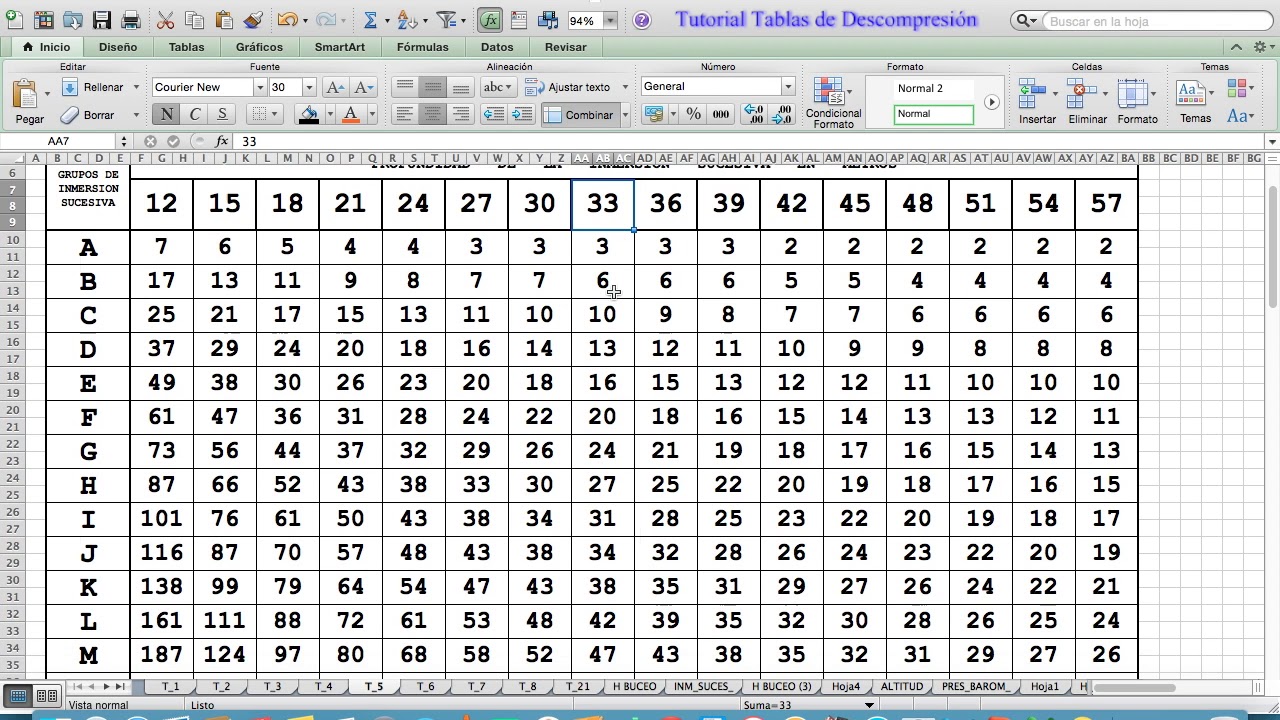
Task: Choose Normal 2 cell style
Action: point(934,88)
